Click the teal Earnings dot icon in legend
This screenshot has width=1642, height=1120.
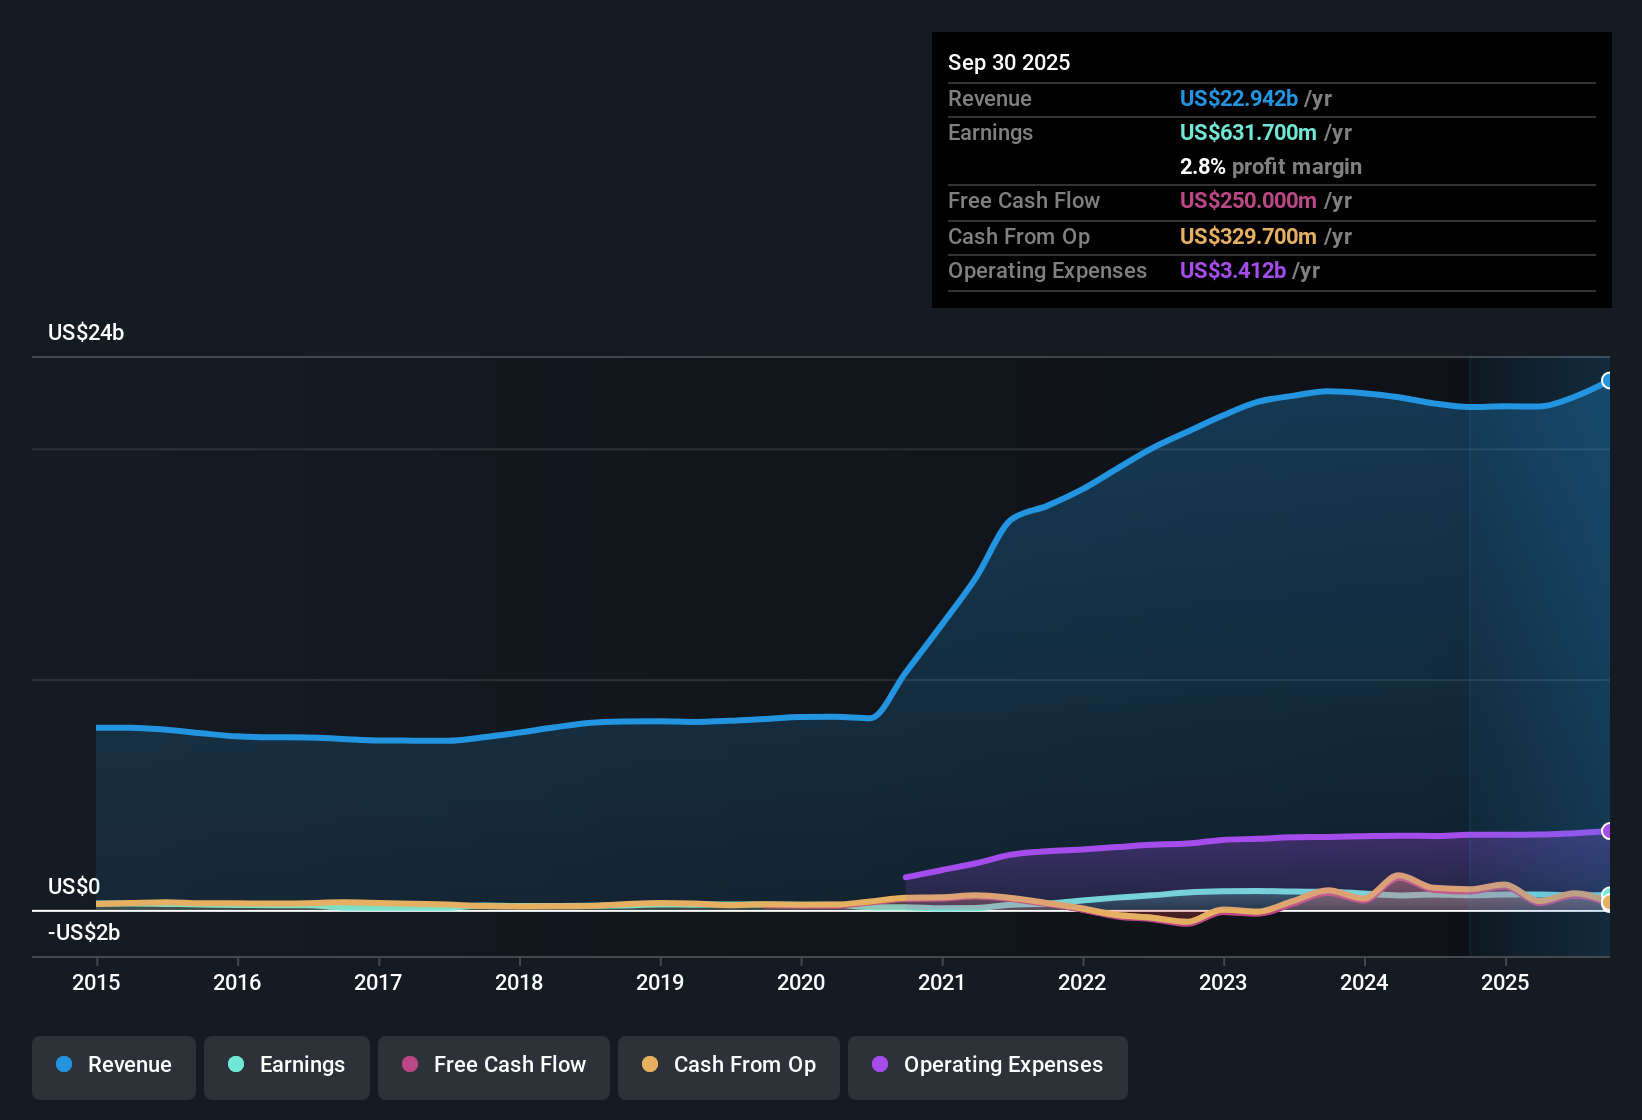(x=236, y=1065)
